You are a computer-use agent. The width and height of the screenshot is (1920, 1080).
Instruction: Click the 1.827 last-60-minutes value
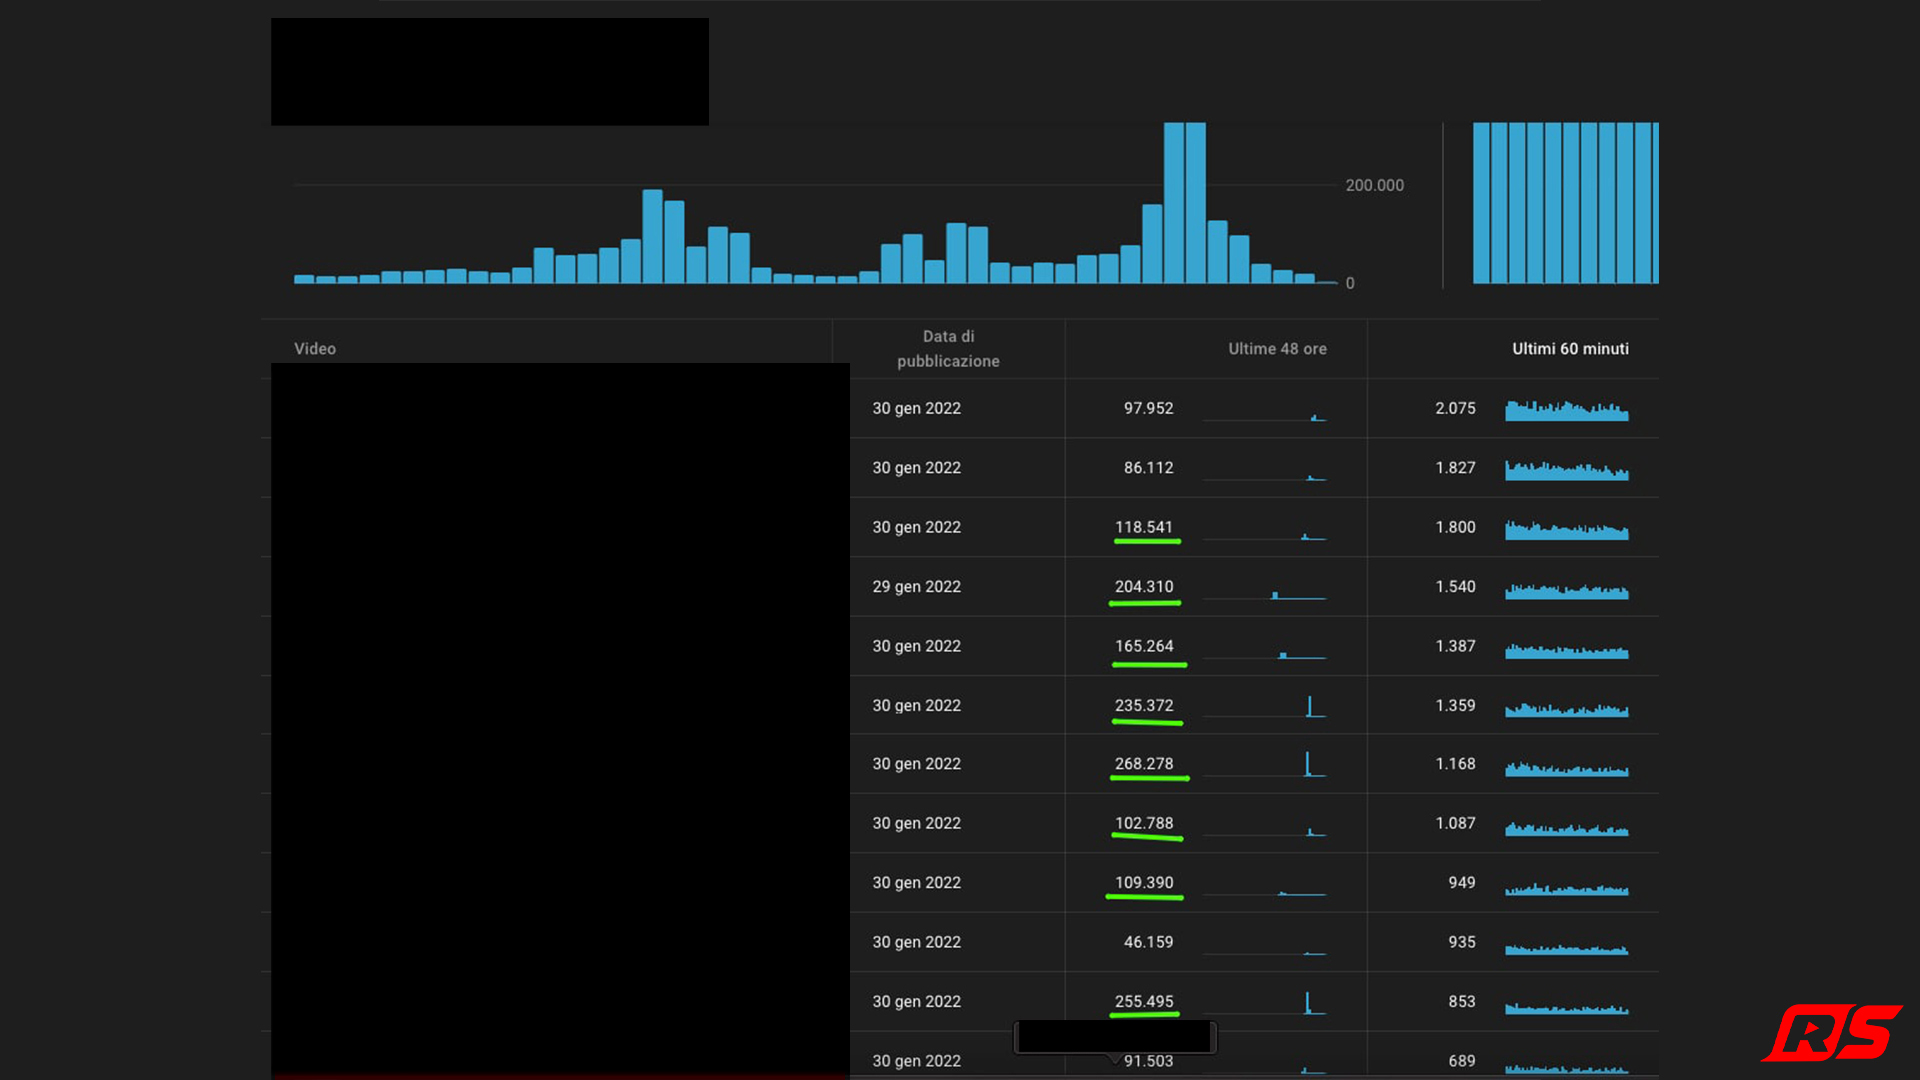(1455, 468)
